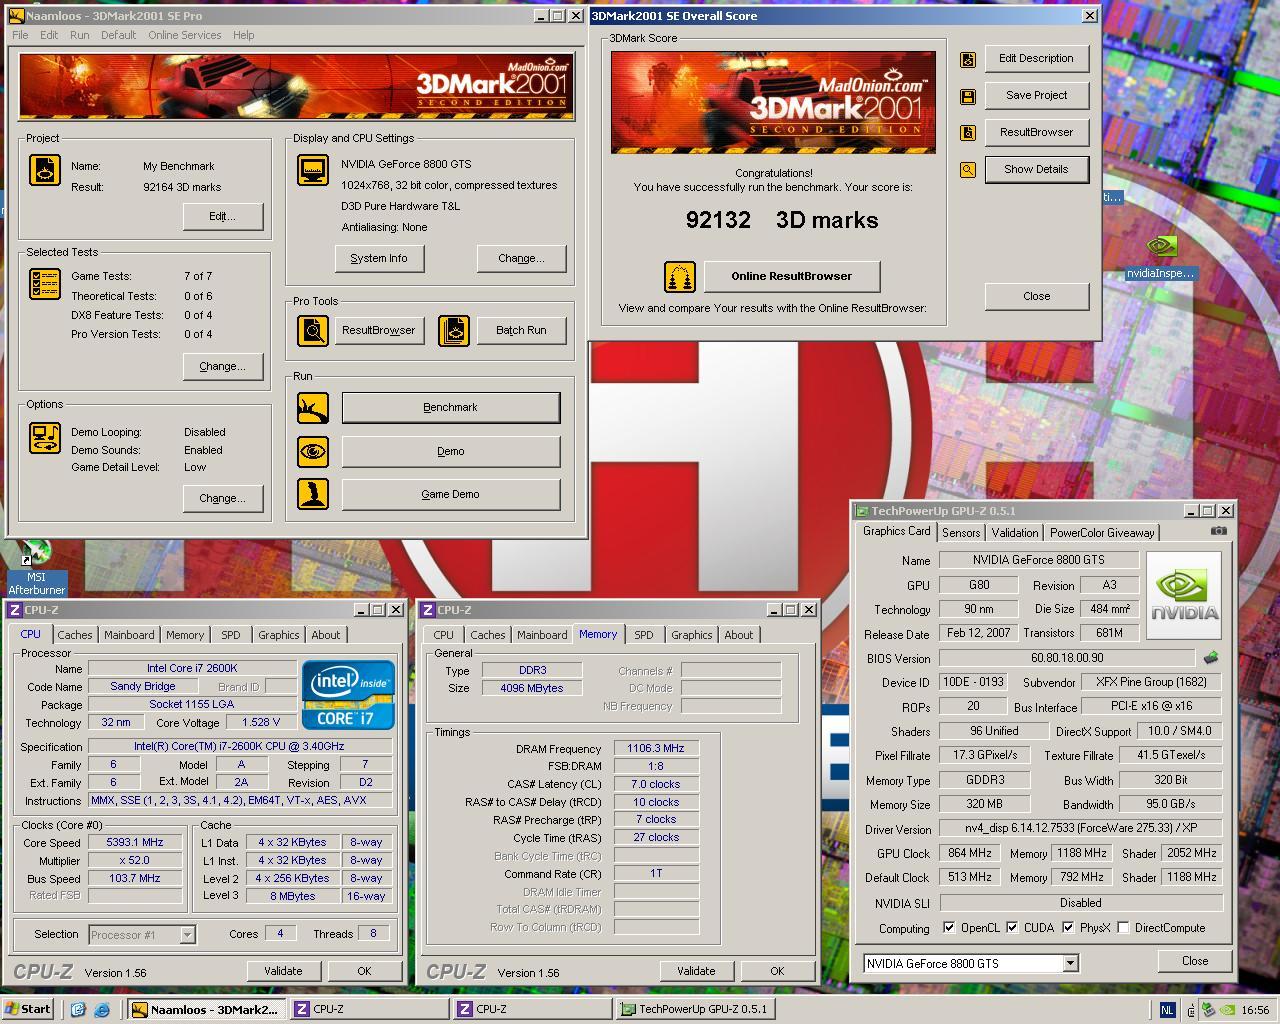Click the icon beside ResultBrowser in score window
This screenshot has height=1024, width=1280.
pos(968,133)
